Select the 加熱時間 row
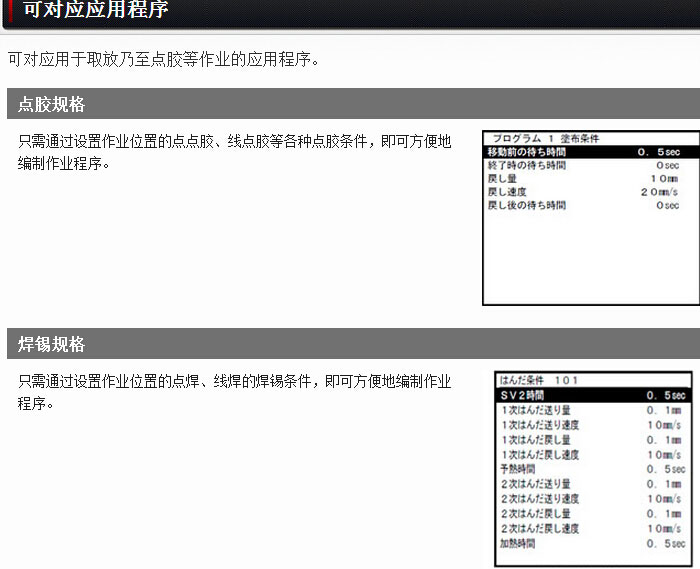The image size is (700, 569). [592, 543]
